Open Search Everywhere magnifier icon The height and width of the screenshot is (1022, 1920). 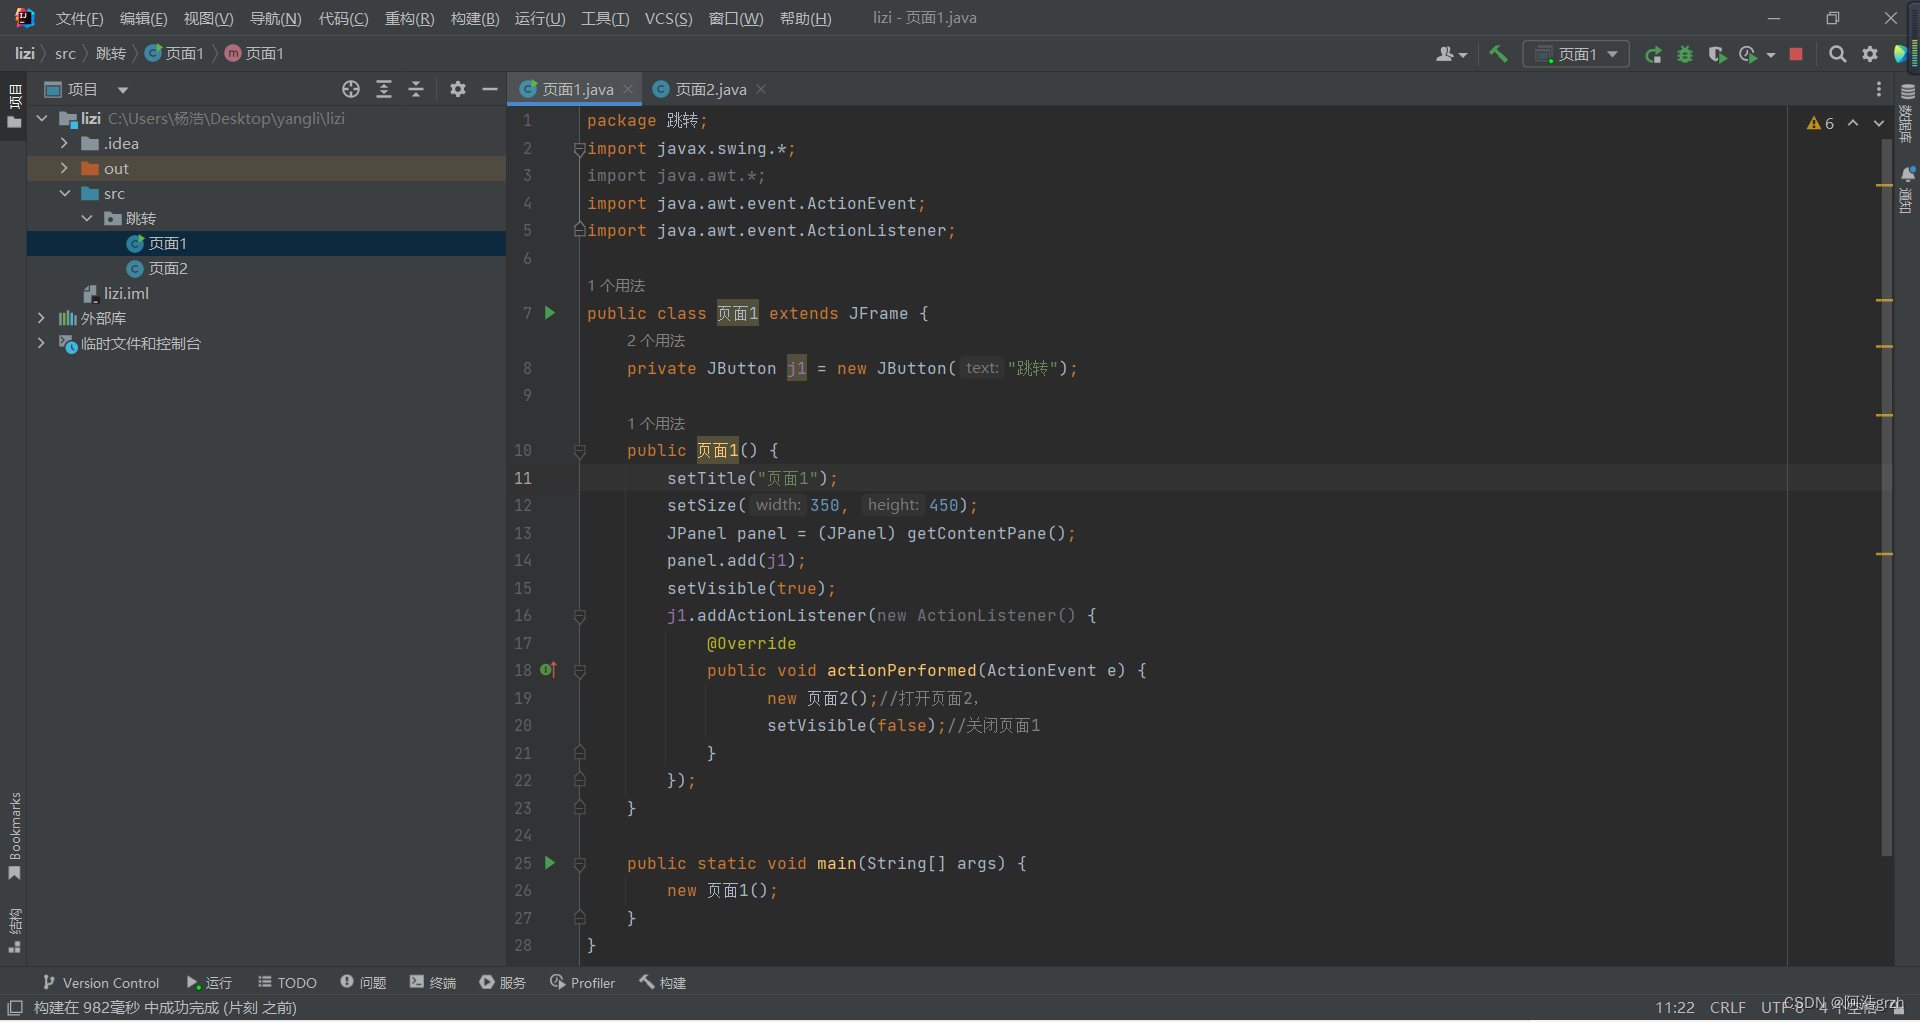1837,54
